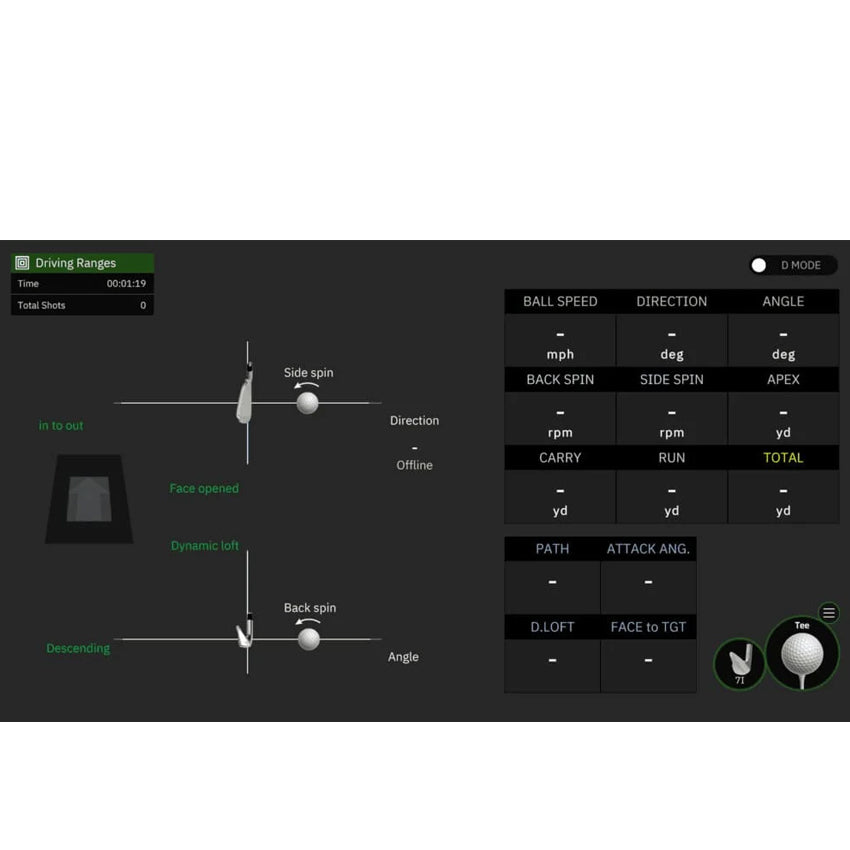Toggle the D MODE switch

tap(793, 265)
